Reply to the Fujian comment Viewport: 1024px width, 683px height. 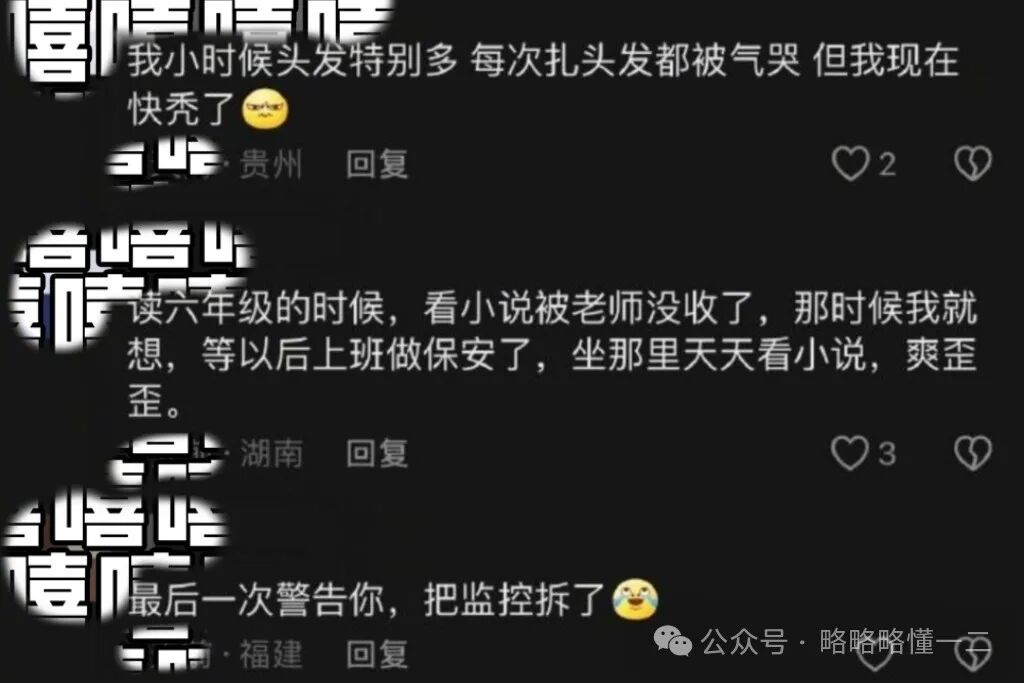(377, 654)
